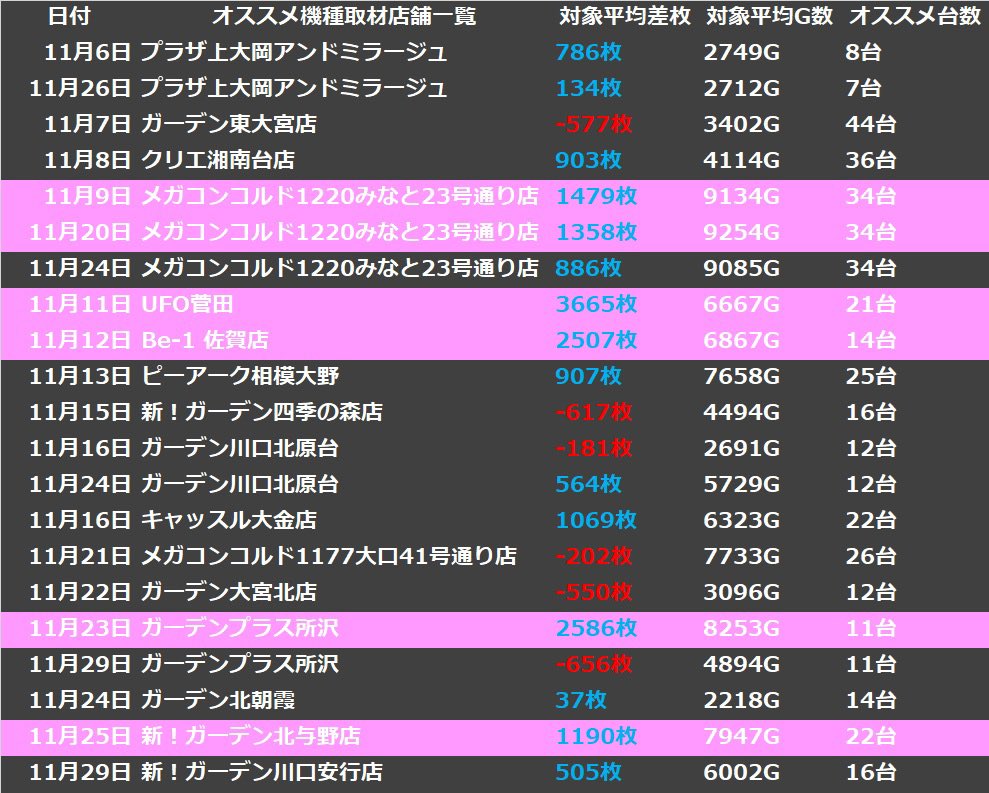Click the 36台 count
The height and width of the screenshot is (793, 989).
pos(870,160)
